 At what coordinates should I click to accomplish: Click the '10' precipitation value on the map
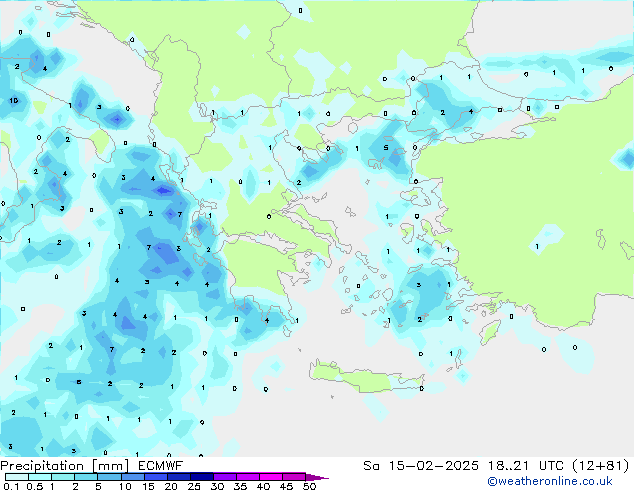pyautogui.click(x=14, y=100)
